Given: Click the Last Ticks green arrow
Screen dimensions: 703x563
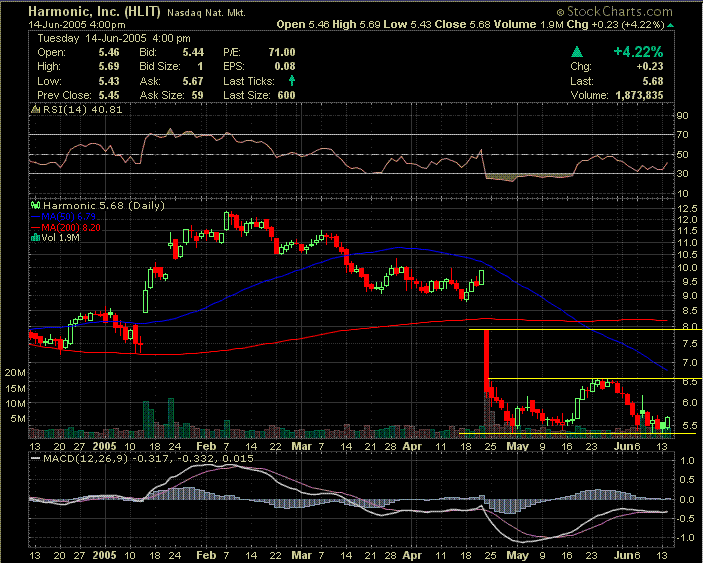Looking at the screenshot, I should point(291,78).
